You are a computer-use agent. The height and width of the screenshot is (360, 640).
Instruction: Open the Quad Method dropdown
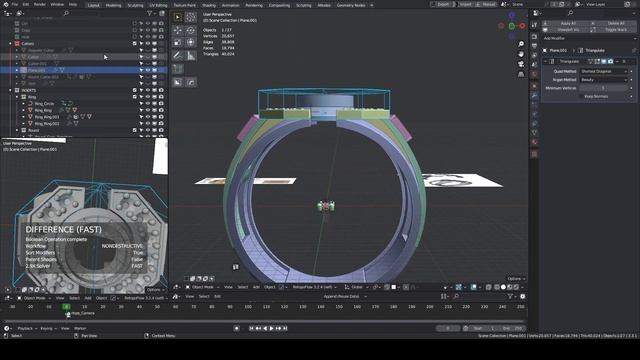pos(603,71)
